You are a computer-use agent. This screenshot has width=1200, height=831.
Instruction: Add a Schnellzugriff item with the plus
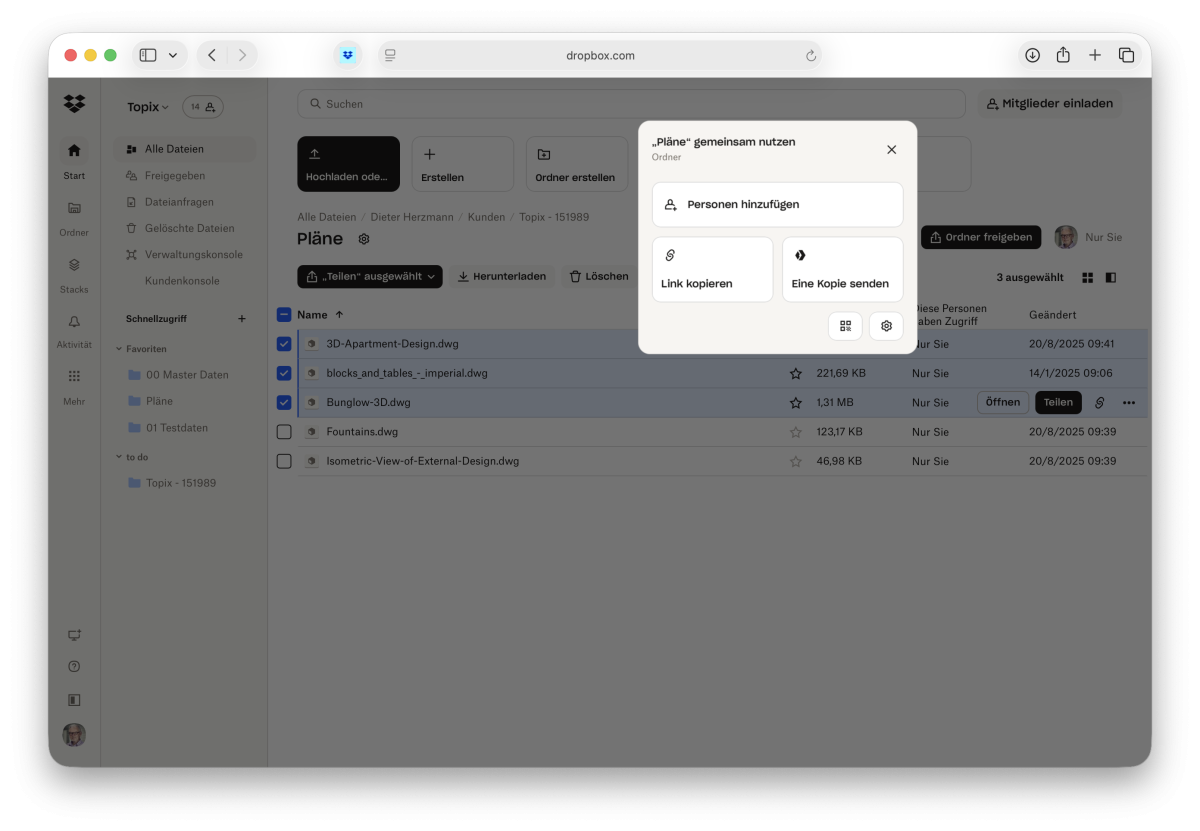click(x=241, y=319)
